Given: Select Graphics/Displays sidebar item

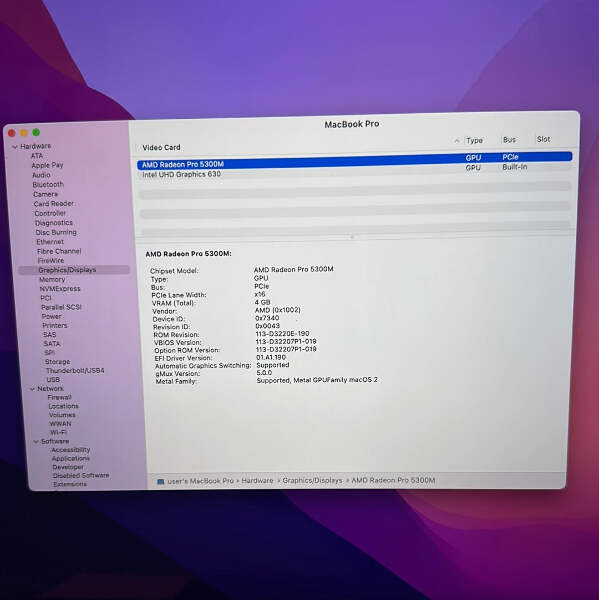Looking at the screenshot, I should 74,270.
